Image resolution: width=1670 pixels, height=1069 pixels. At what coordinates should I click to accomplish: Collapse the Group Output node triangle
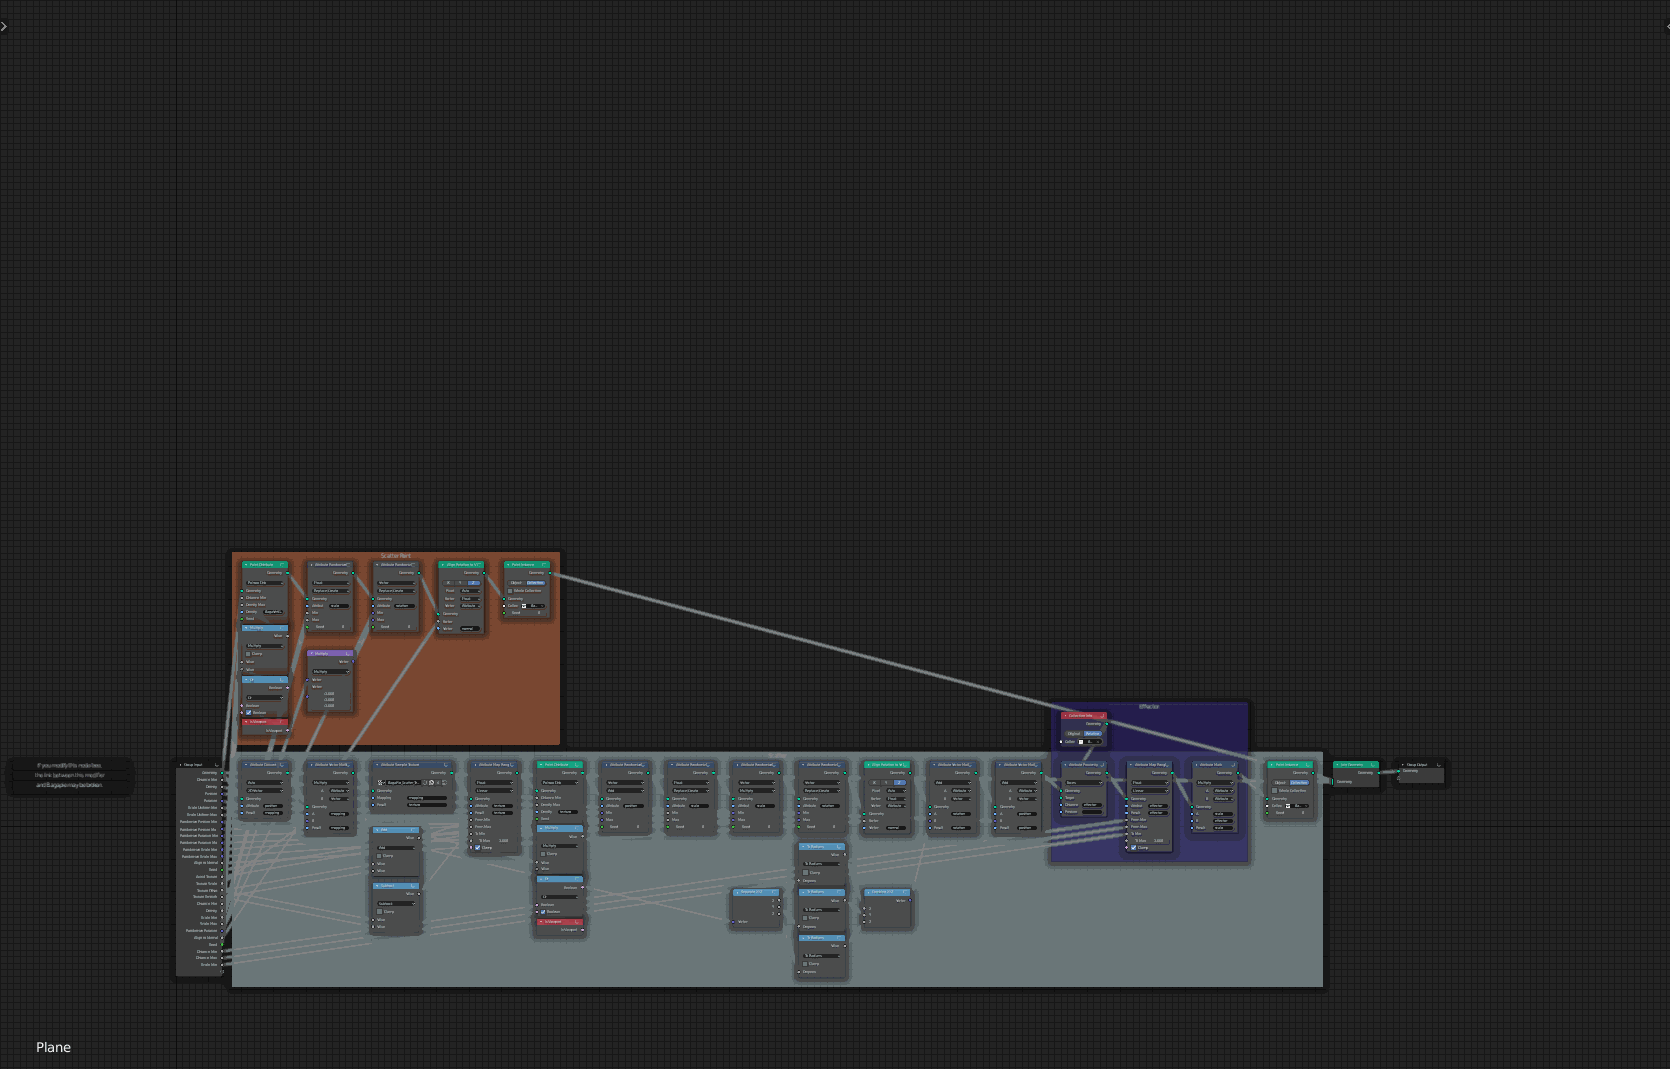(x=1402, y=765)
